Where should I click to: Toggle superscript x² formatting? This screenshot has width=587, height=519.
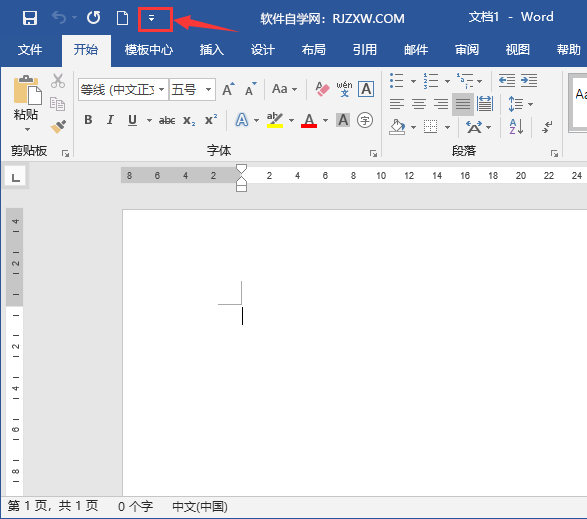pyautogui.click(x=211, y=120)
